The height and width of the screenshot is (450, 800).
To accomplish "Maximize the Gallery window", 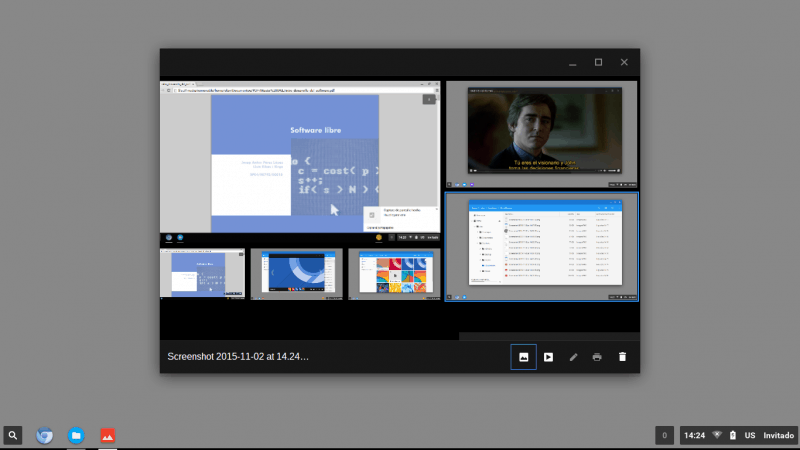I will click(598, 62).
